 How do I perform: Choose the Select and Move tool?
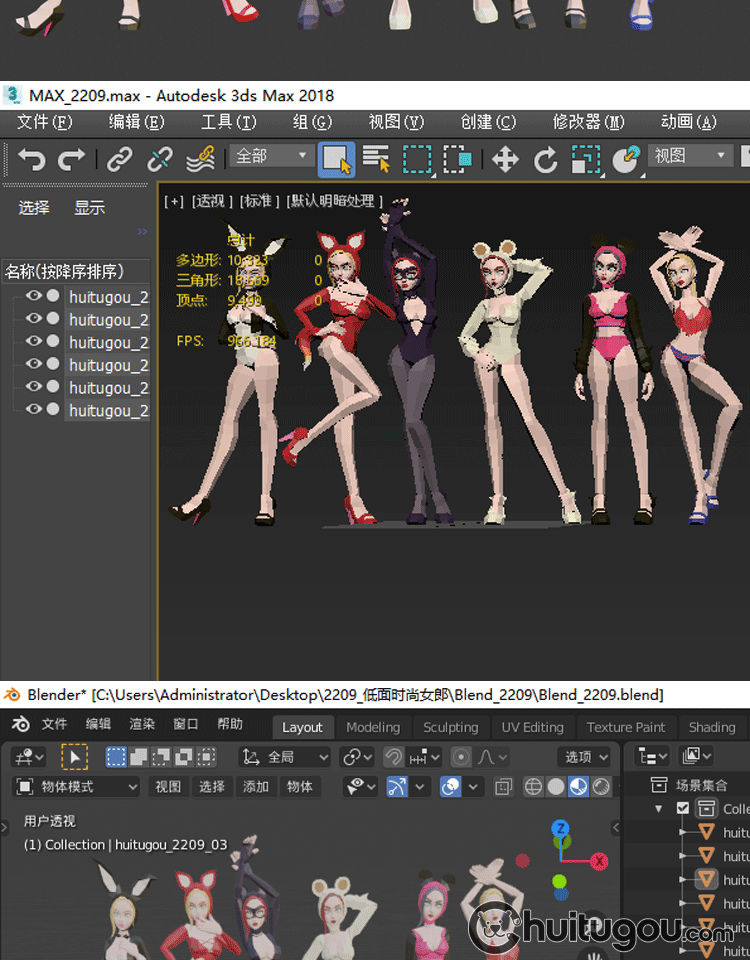coord(505,159)
